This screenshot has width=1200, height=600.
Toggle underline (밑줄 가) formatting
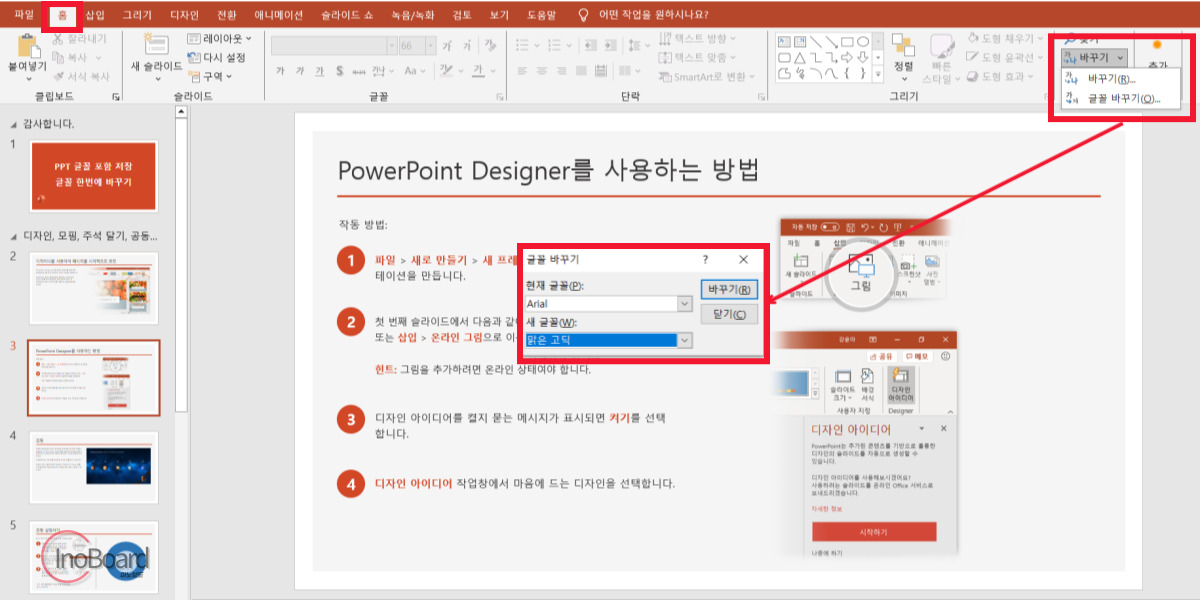pyautogui.click(x=320, y=71)
